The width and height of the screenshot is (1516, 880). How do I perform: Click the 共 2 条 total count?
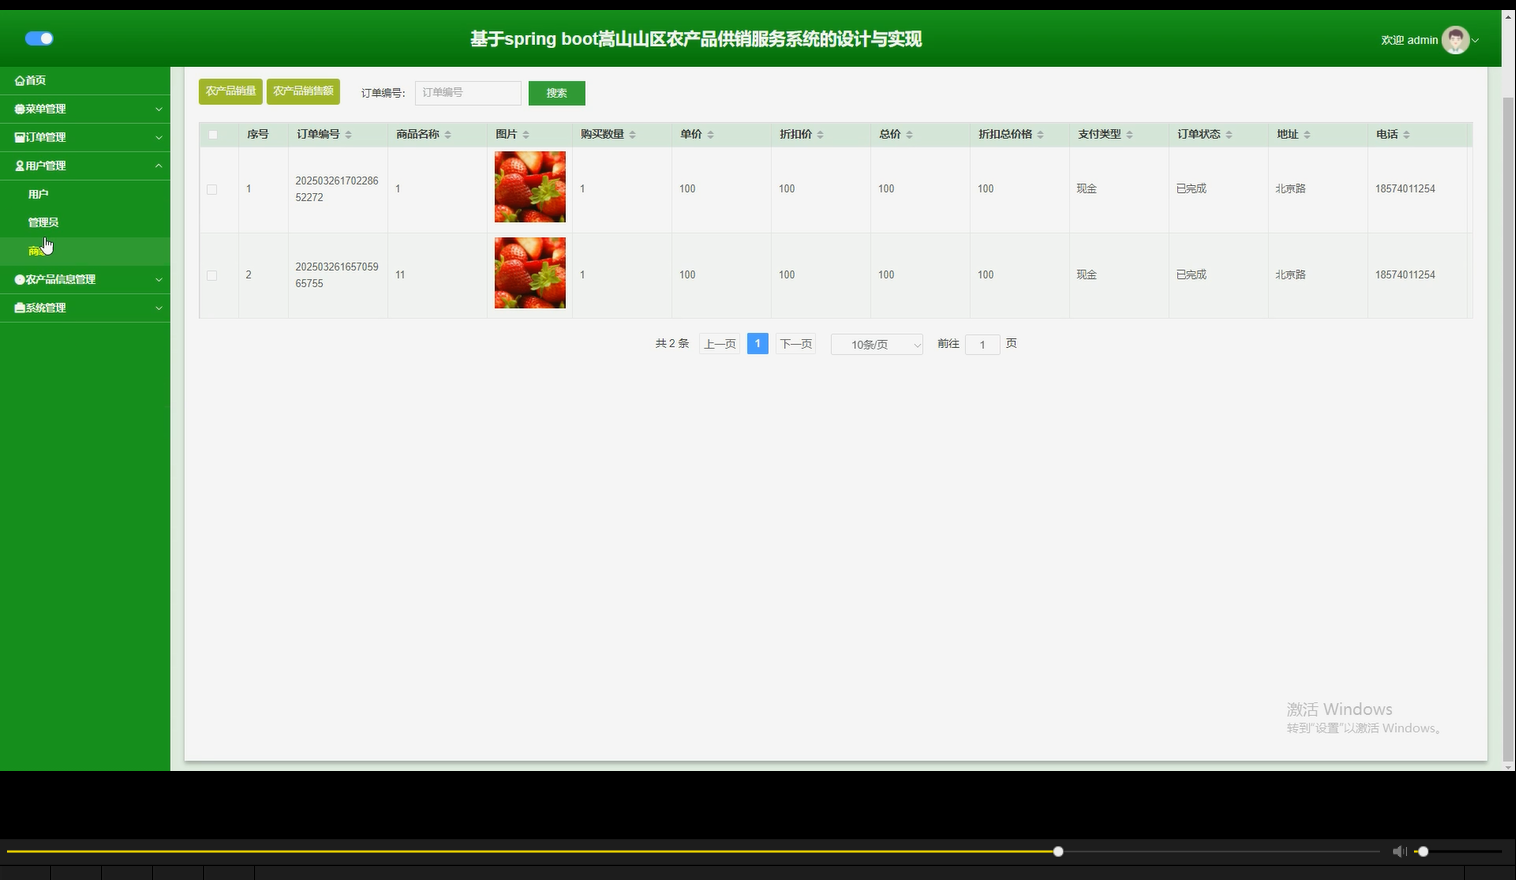point(672,344)
